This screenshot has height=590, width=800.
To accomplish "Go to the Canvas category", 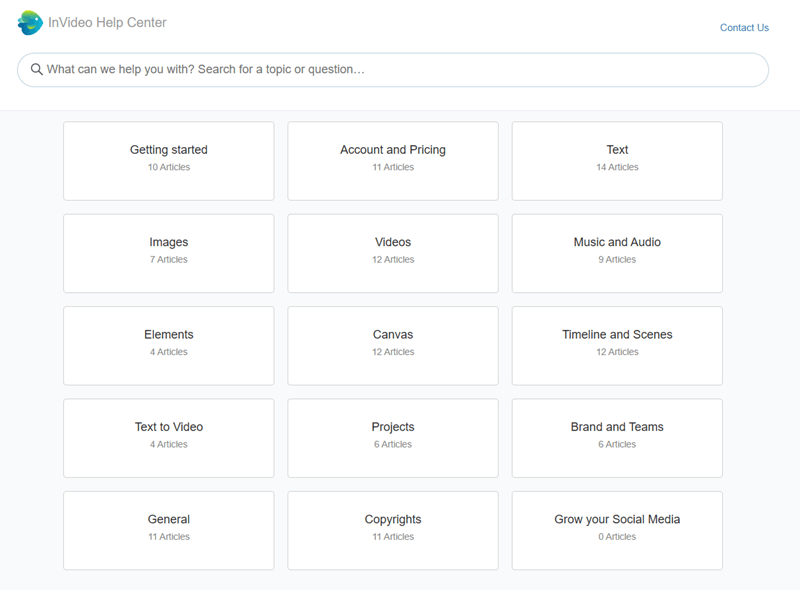I will (x=393, y=346).
